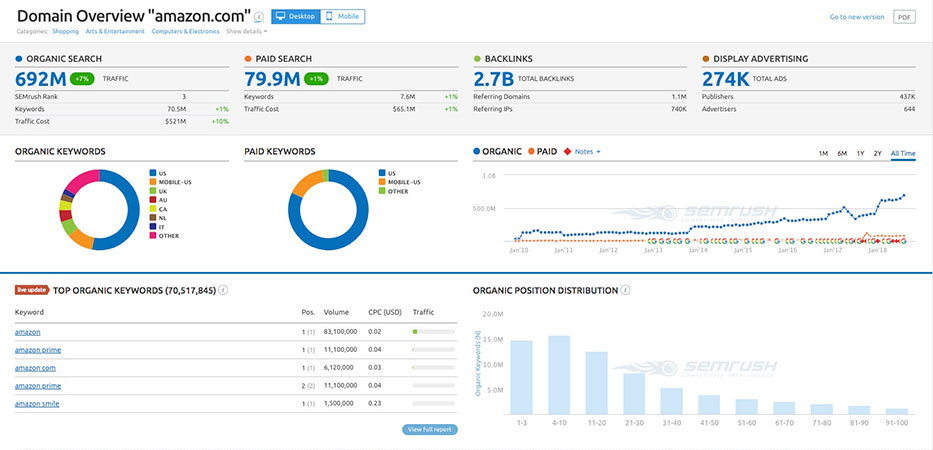The height and width of the screenshot is (450, 933).
Task: Select the 1Y time range
Action: tap(860, 154)
